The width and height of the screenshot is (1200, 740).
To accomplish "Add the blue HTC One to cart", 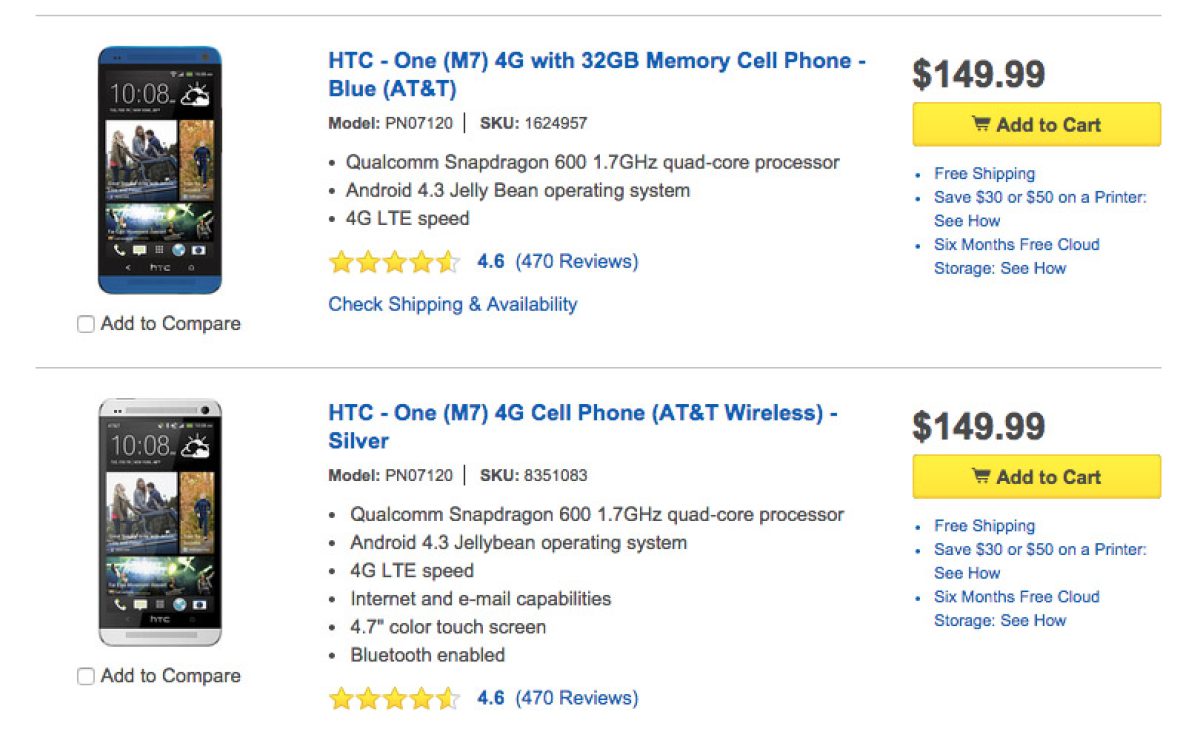I will [x=1037, y=125].
